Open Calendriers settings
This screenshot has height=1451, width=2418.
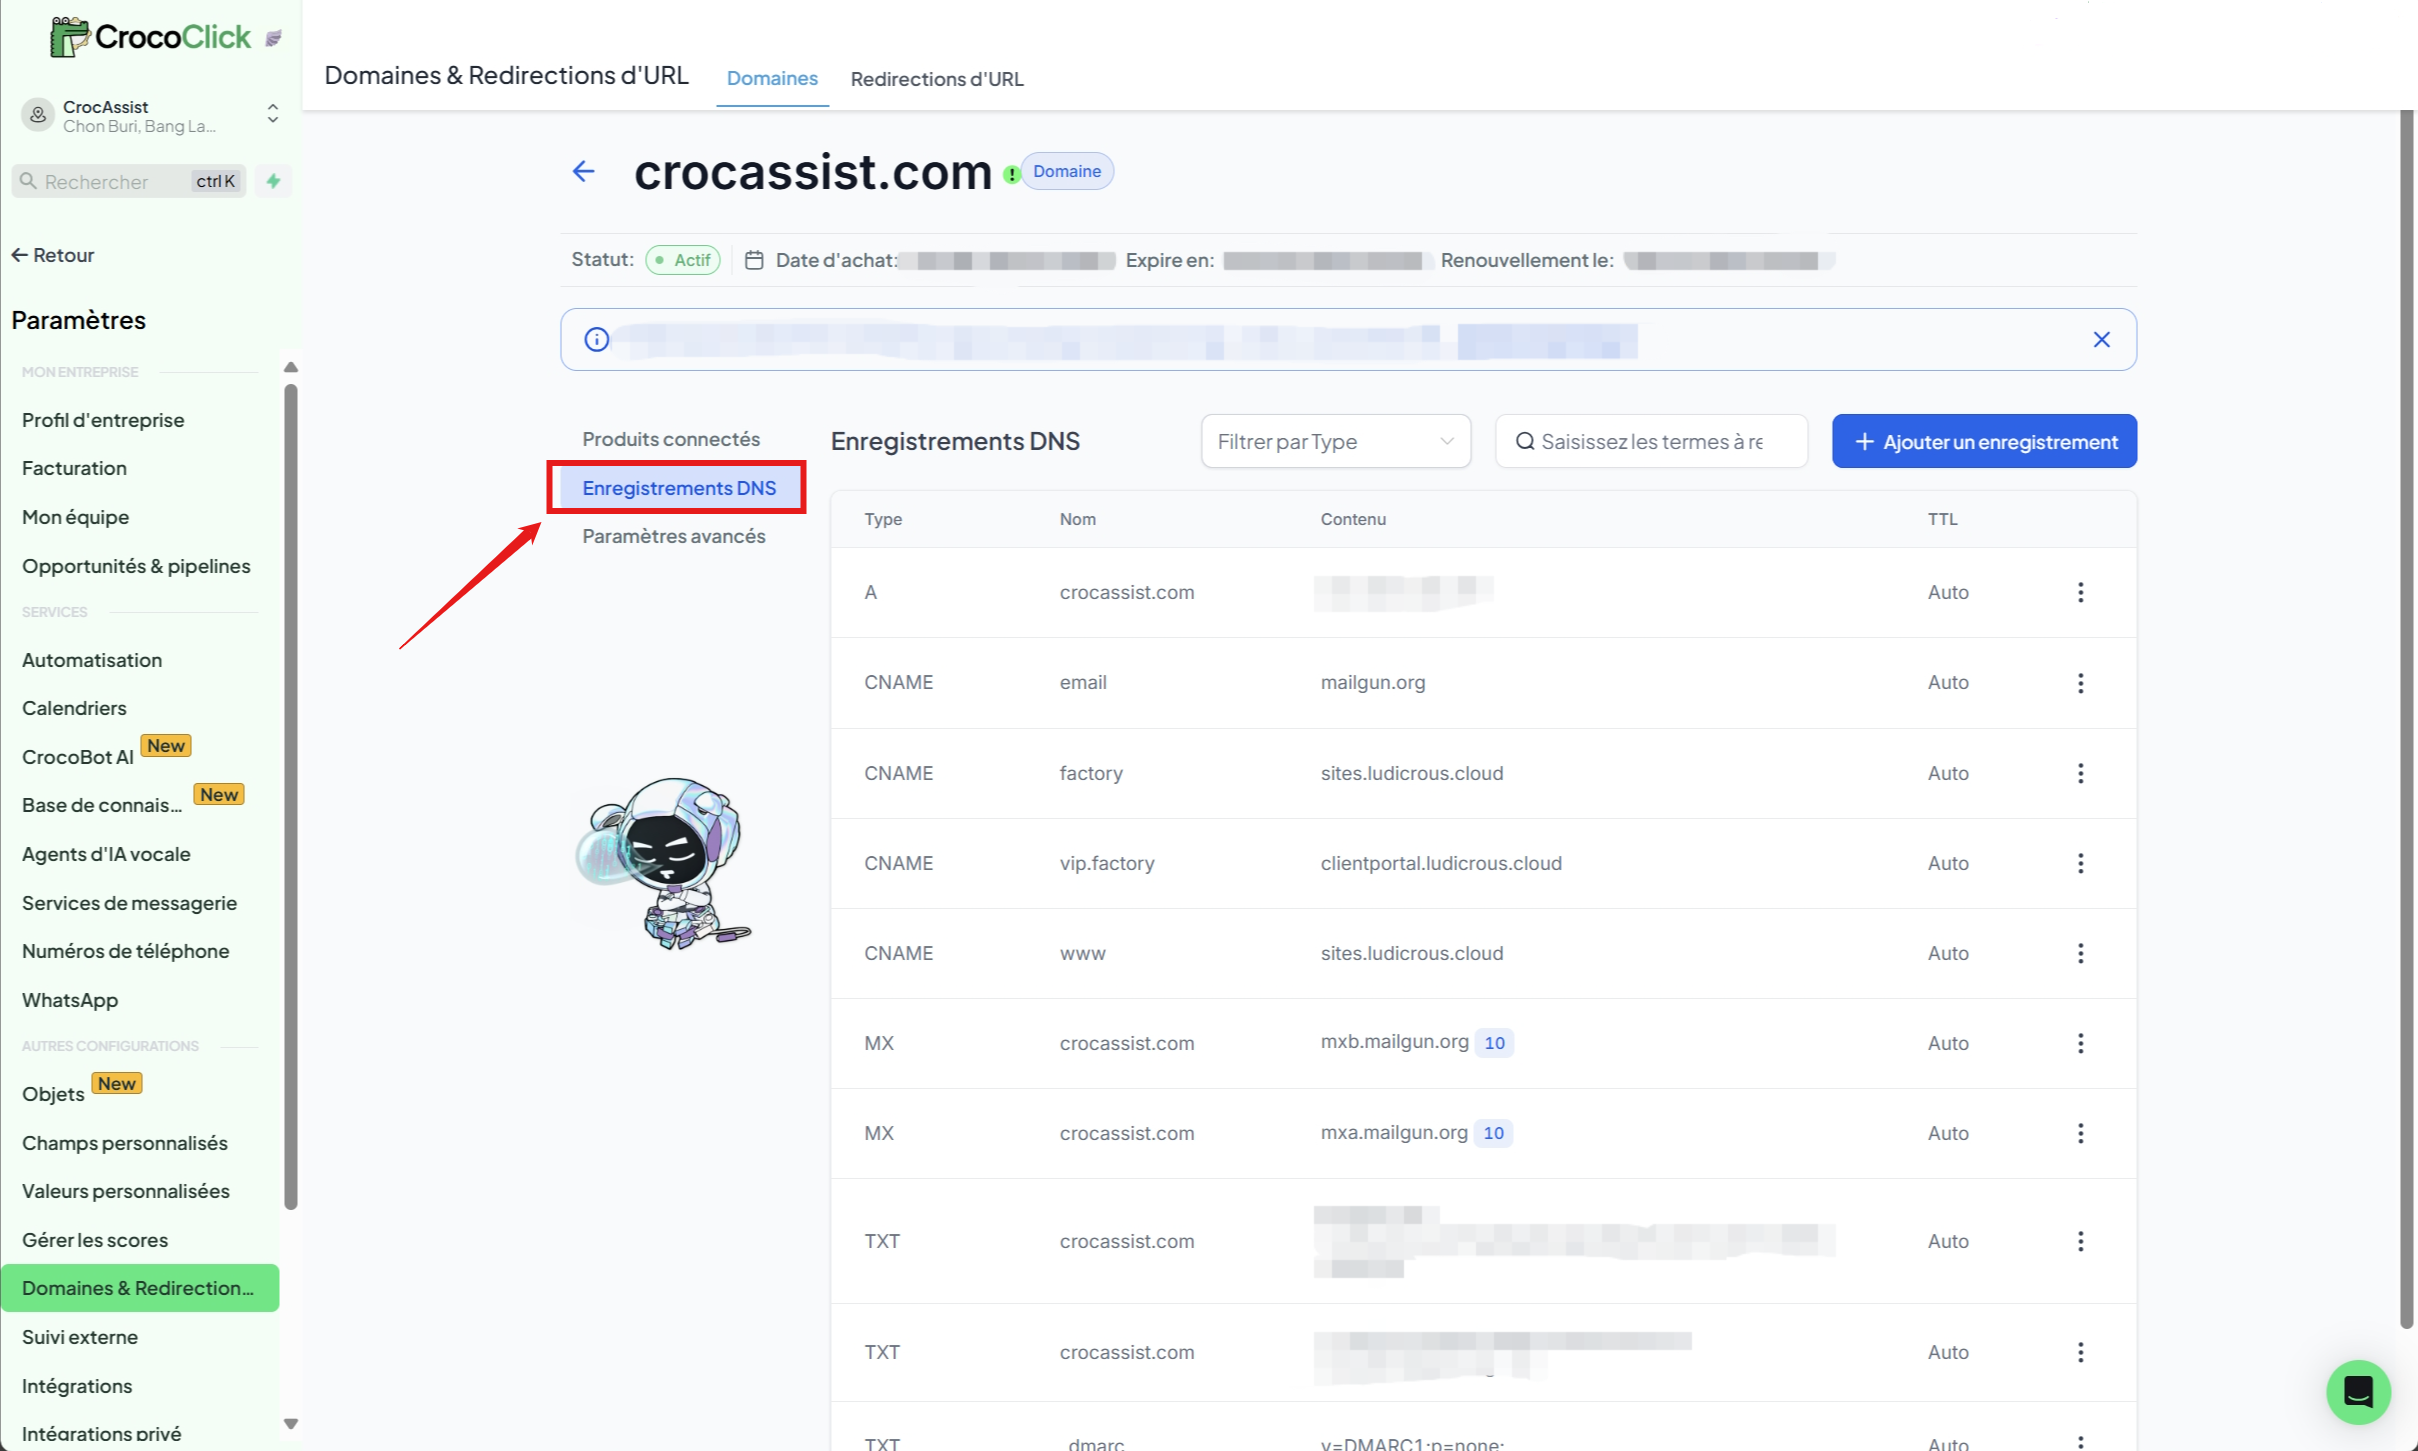coord(74,708)
